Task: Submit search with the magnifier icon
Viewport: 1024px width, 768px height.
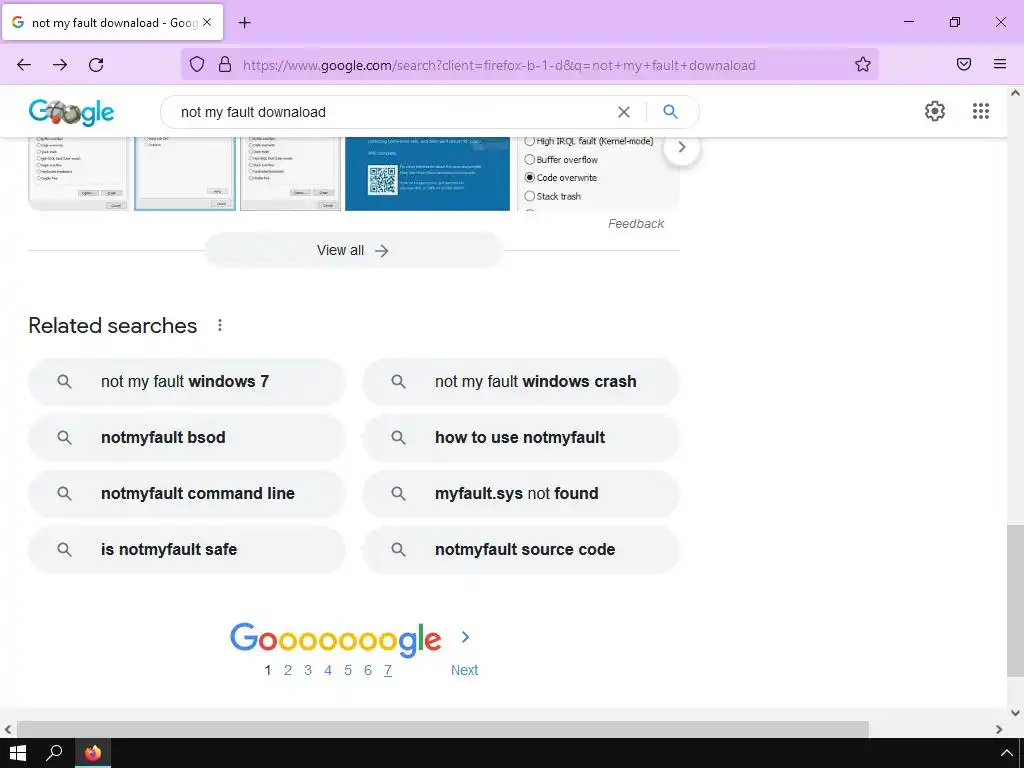Action: pos(670,112)
